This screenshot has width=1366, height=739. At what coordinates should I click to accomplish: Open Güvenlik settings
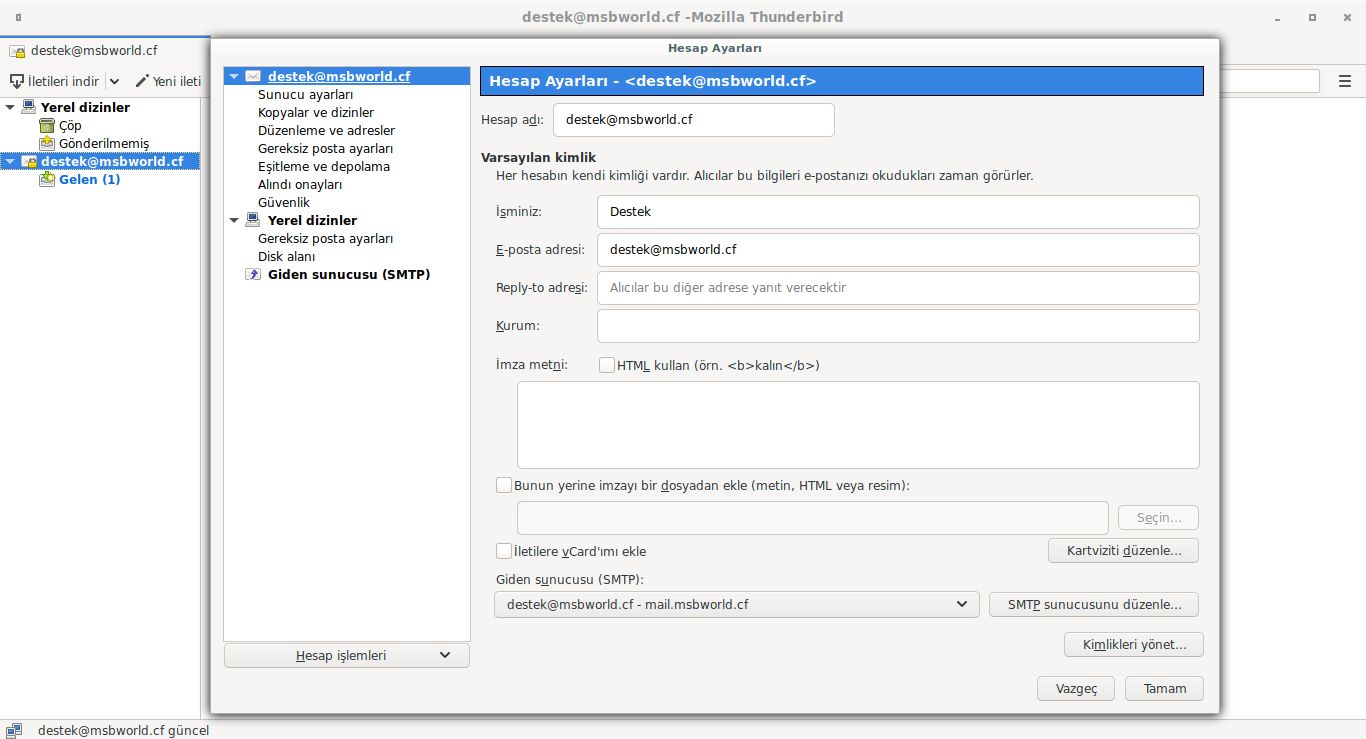[284, 202]
